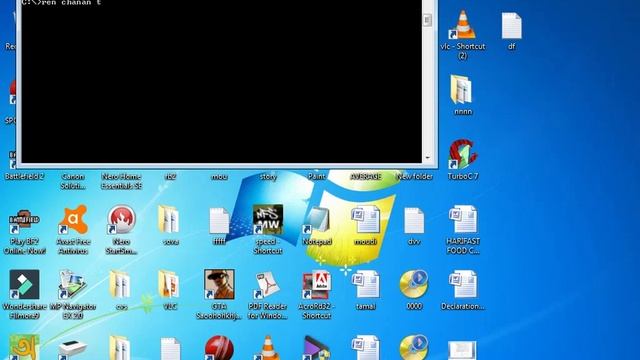The height and width of the screenshot is (360, 640).
Task: Select the AcroRd32 - Shortcut icon
Action: tap(316, 284)
